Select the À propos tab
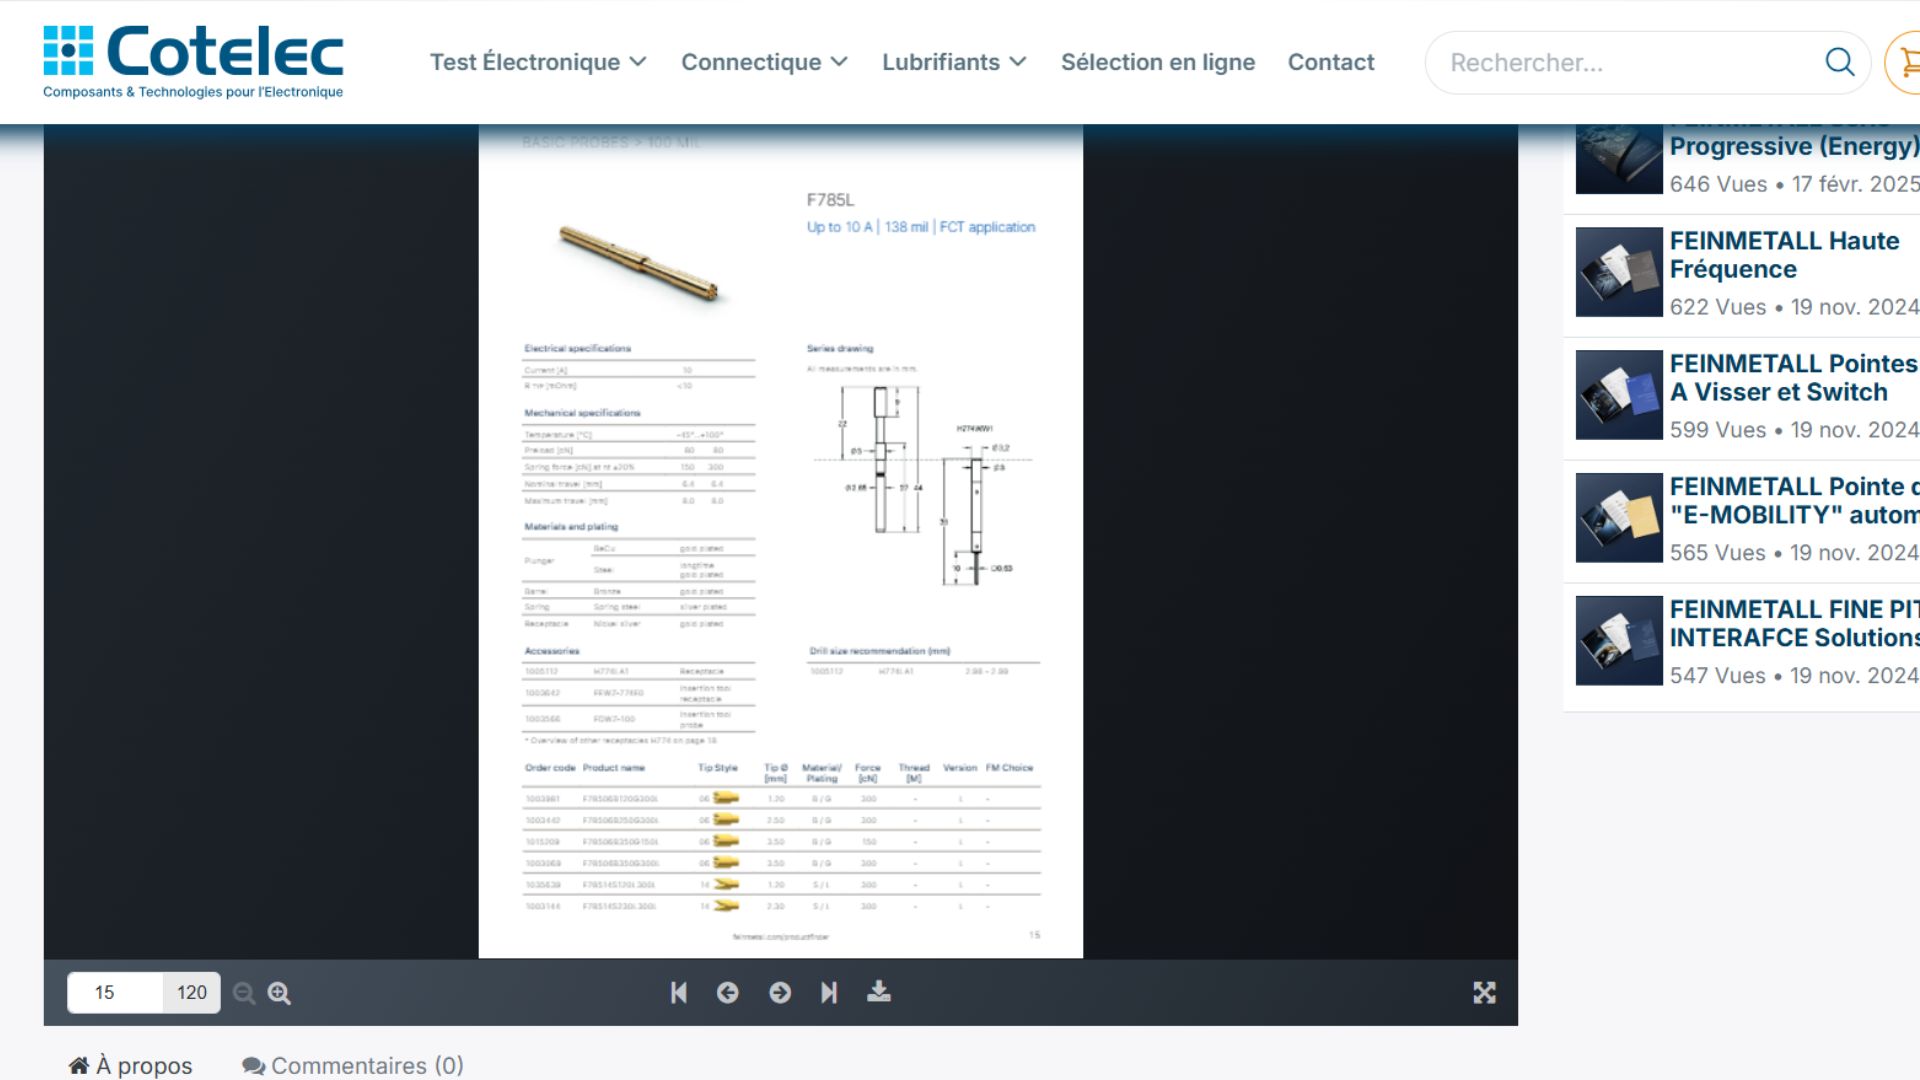This screenshot has width=1920, height=1080. click(131, 1065)
